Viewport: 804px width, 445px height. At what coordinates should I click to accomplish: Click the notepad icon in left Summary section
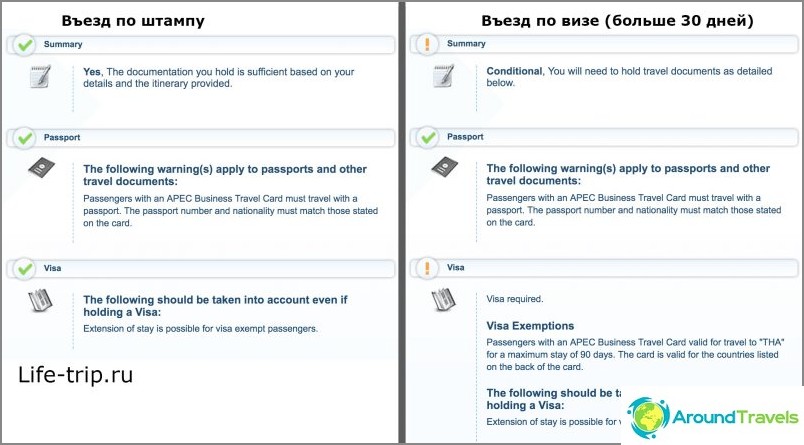point(41,76)
